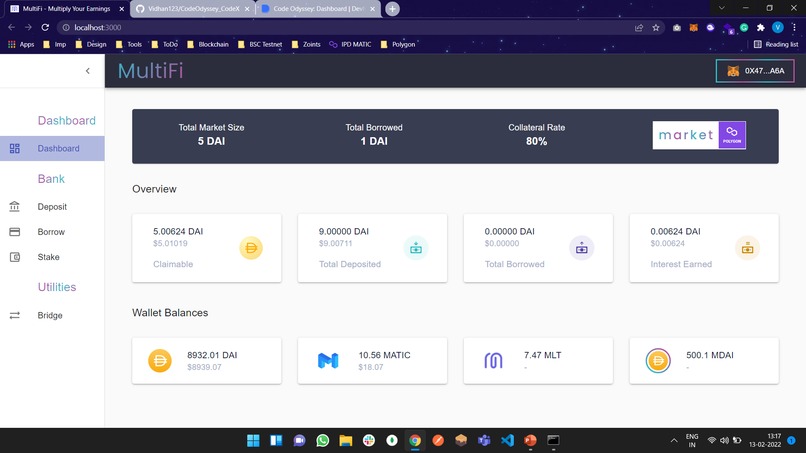
Task: Reload the page
Action: (45, 27)
